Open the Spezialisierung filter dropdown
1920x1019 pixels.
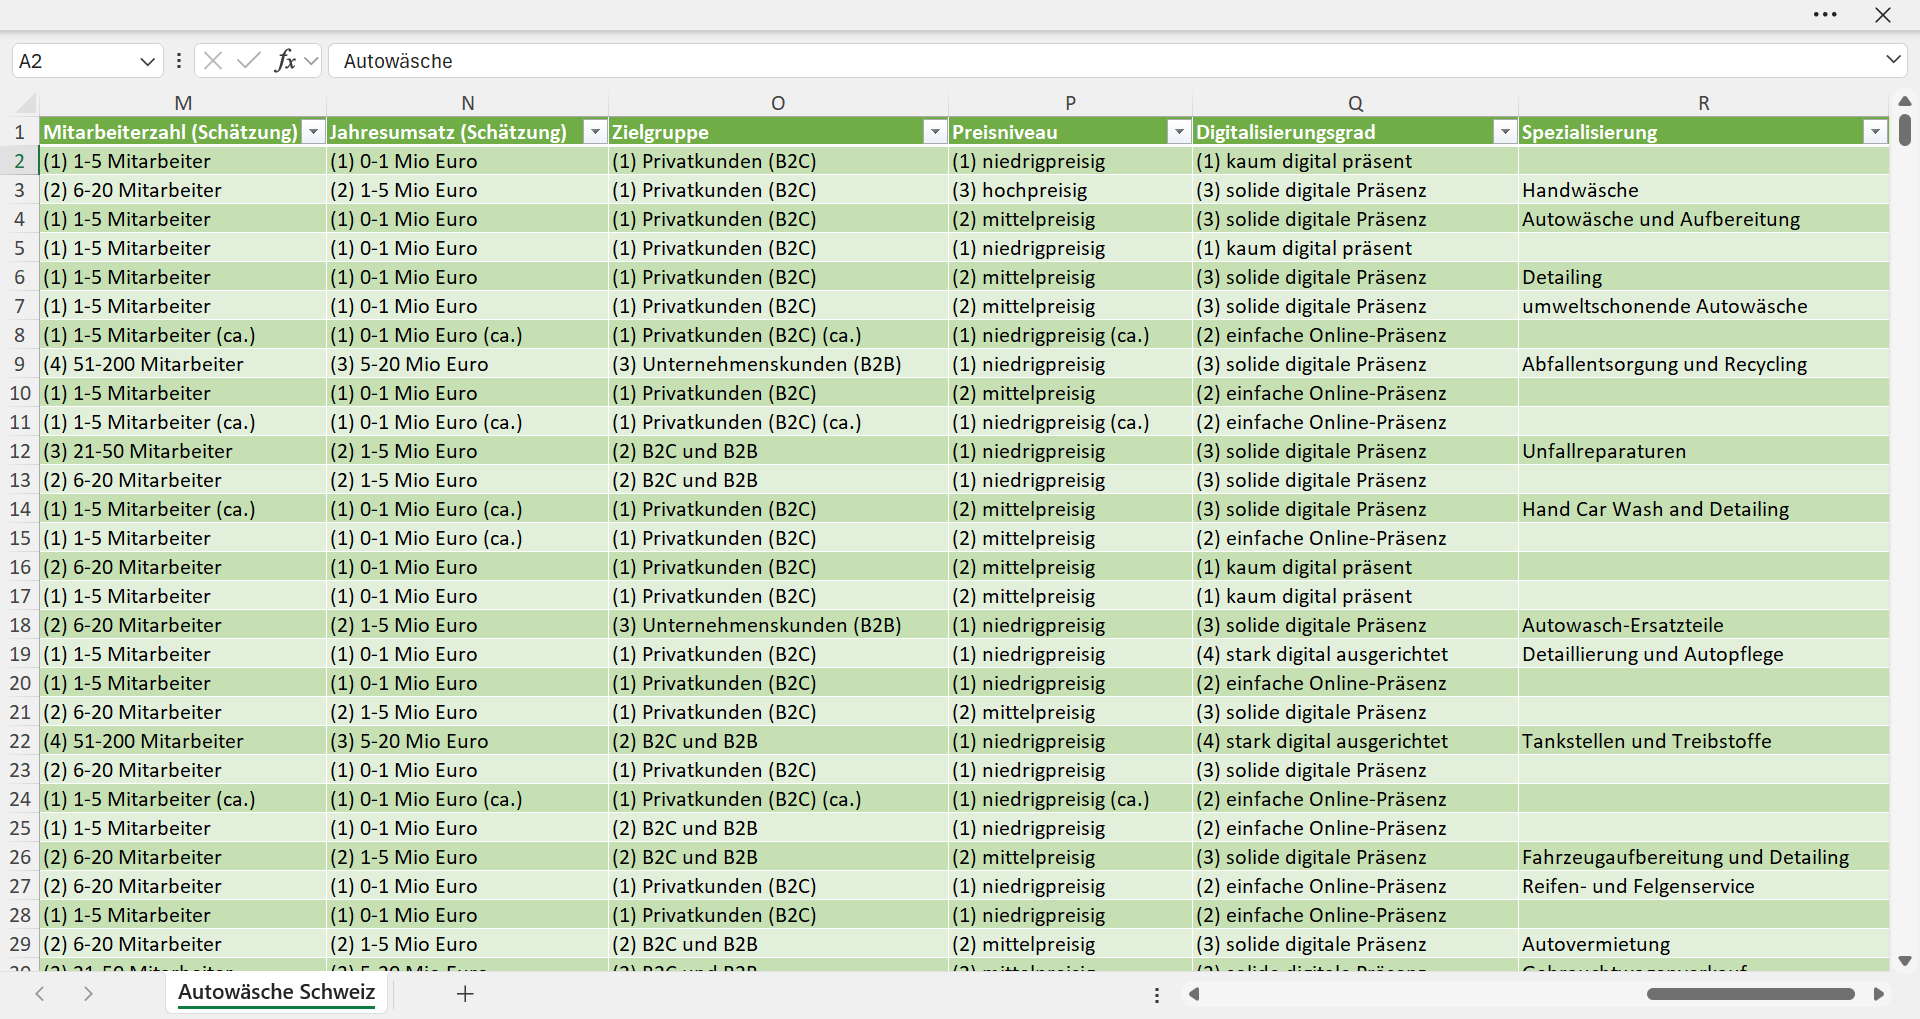[x=1875, y=132]
